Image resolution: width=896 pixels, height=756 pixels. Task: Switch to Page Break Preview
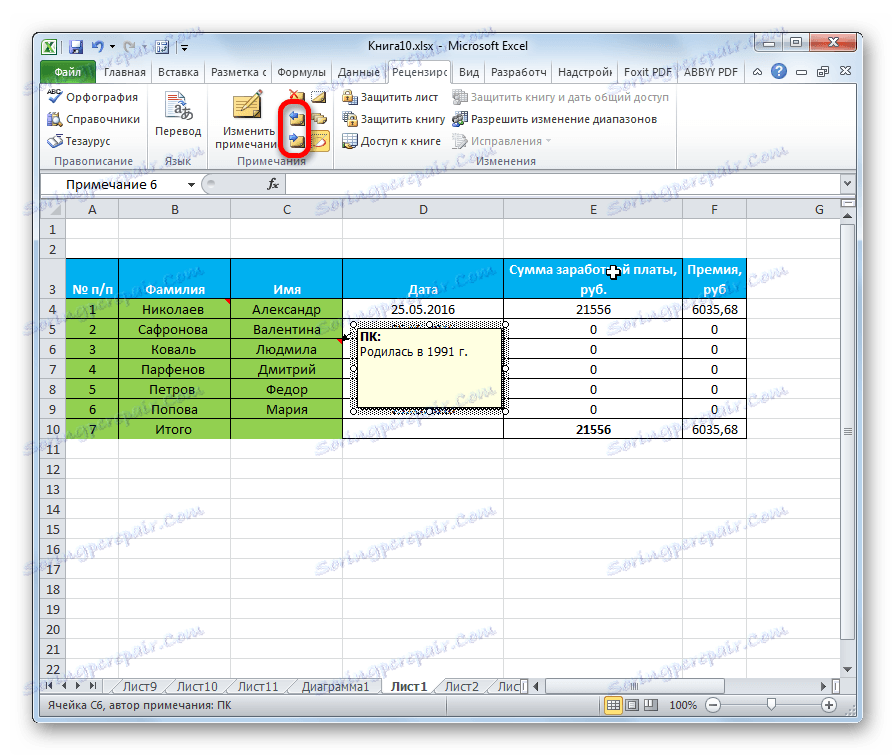pos(651,705)
